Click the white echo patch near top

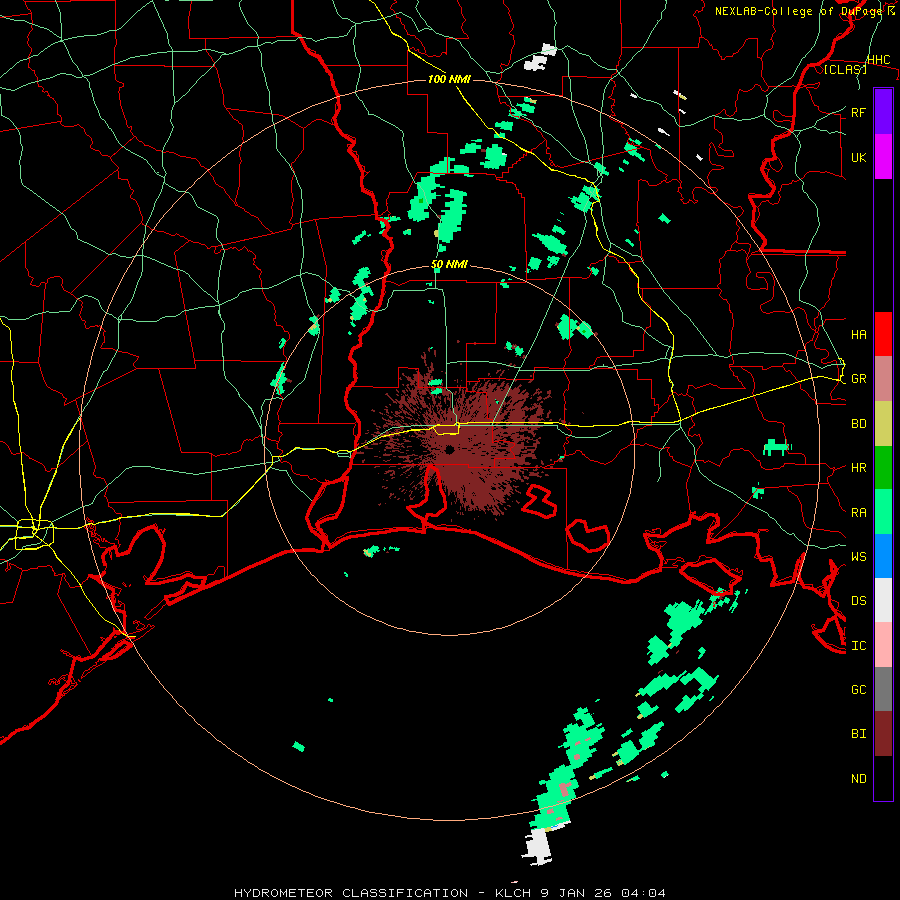pyautogui.click(x=540, y=59)
